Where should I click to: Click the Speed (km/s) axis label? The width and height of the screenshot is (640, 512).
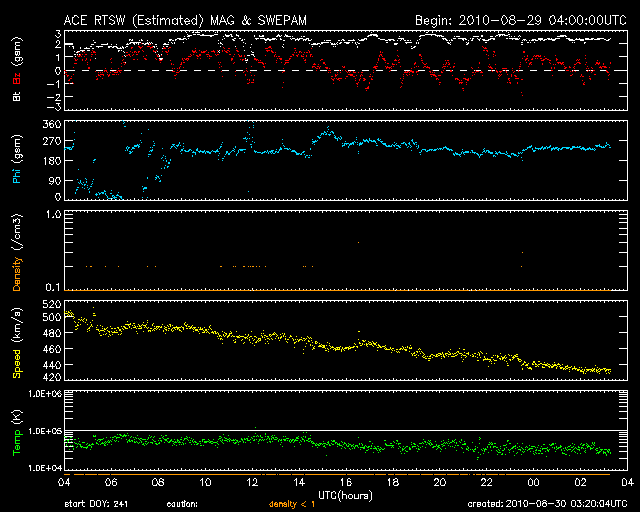pyautogui.click(x=17, y=344)
